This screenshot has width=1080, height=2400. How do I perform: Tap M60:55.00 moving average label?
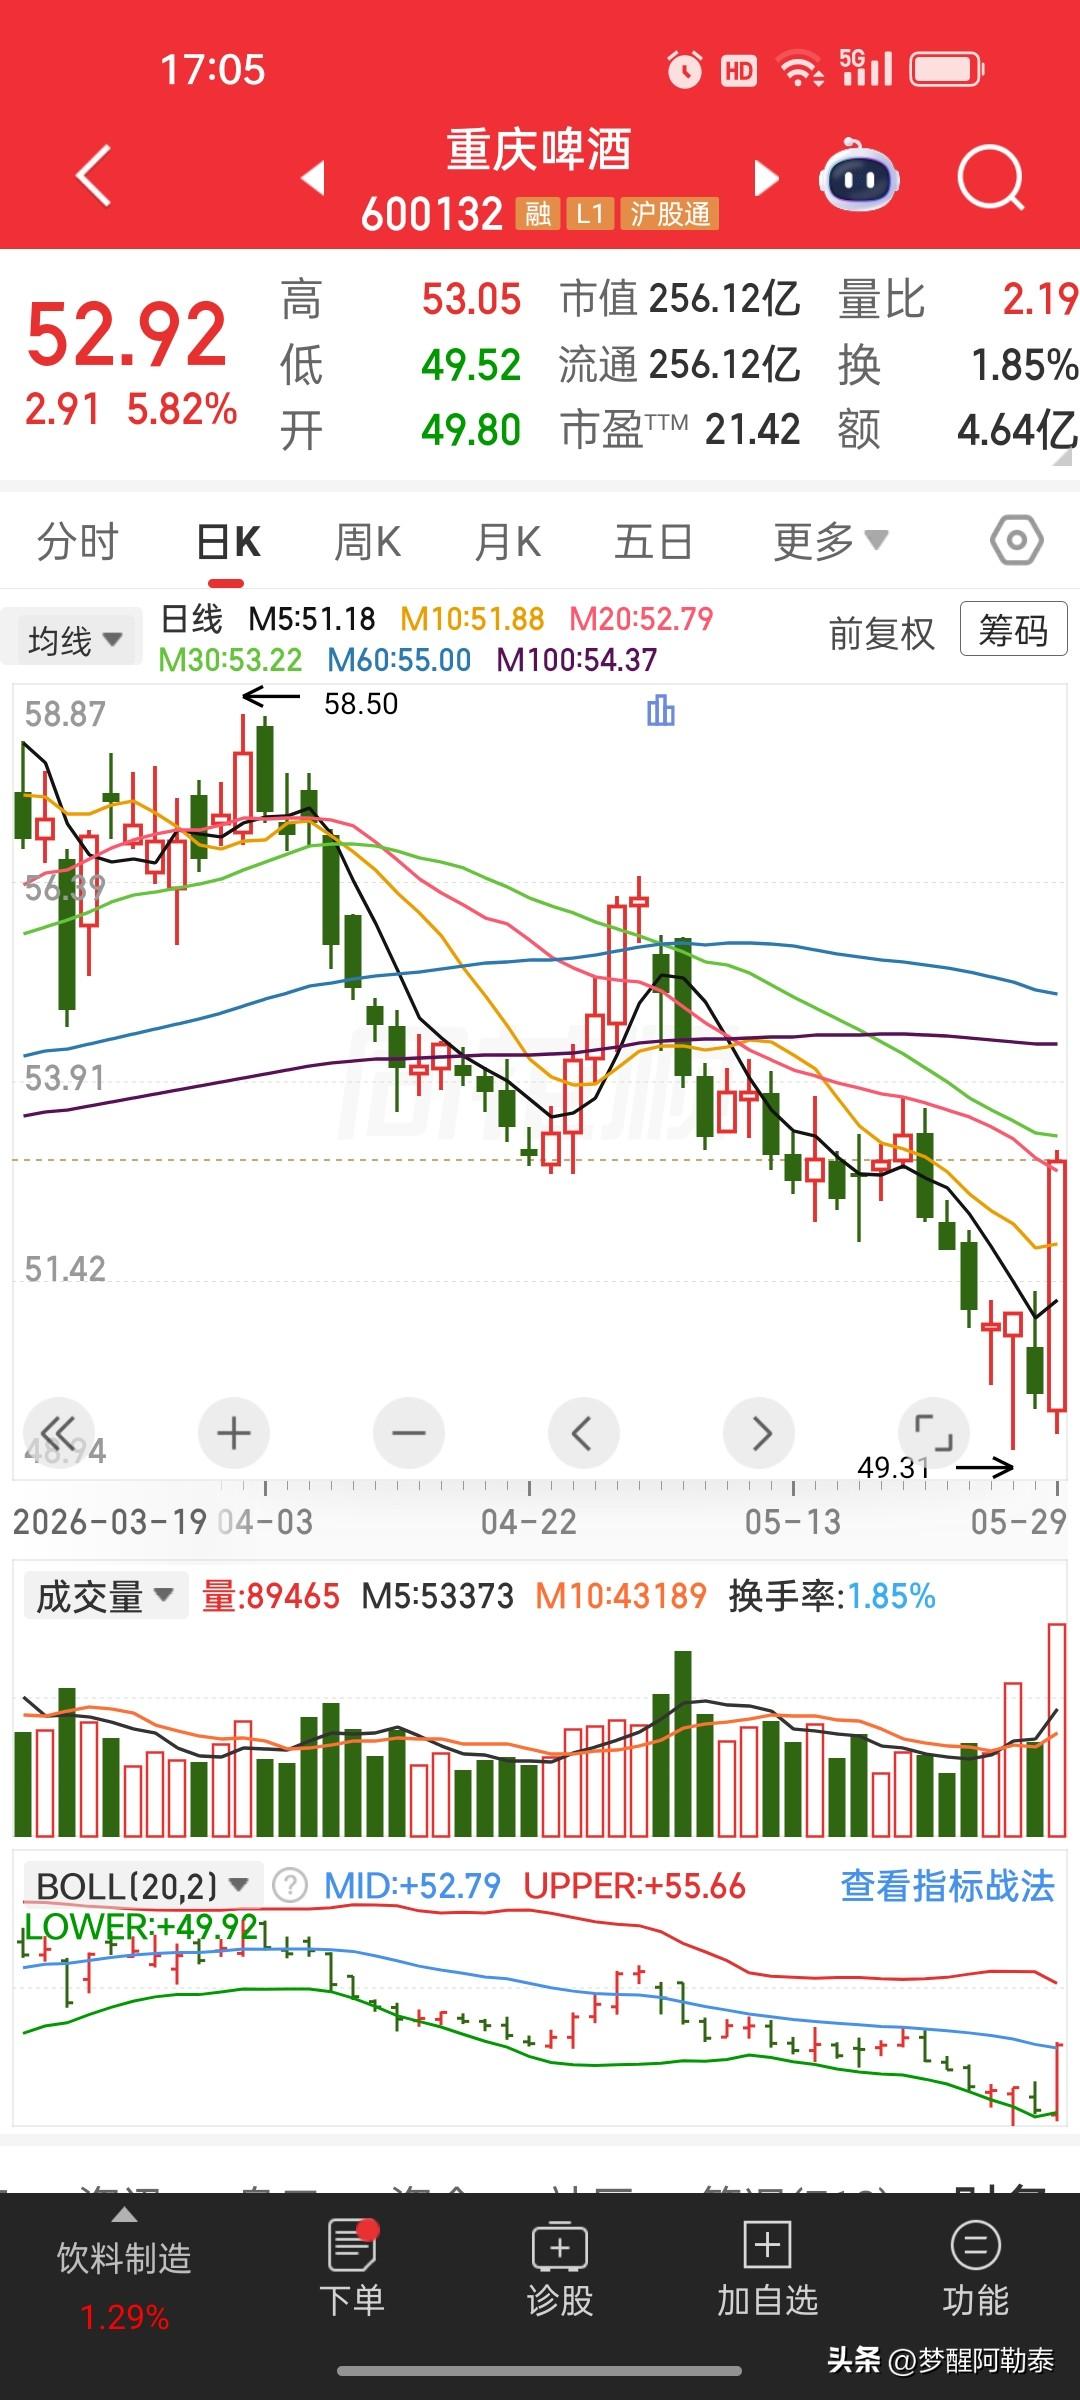point(399,660)
